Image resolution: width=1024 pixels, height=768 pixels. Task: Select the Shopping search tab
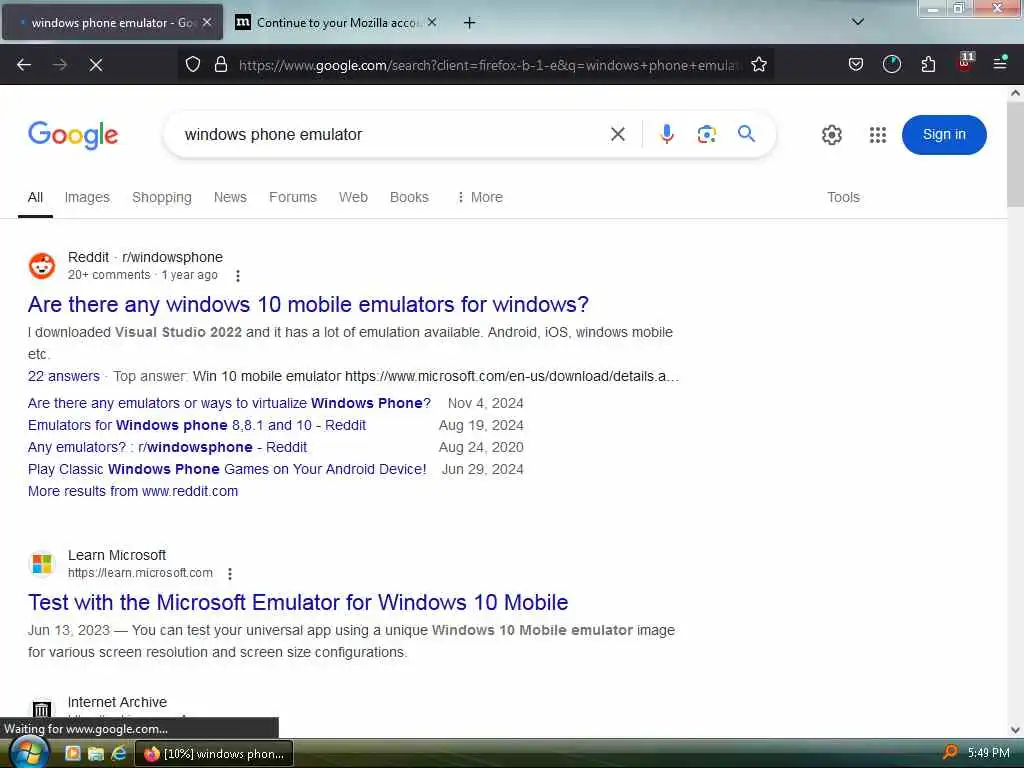(x=162, y=197)
